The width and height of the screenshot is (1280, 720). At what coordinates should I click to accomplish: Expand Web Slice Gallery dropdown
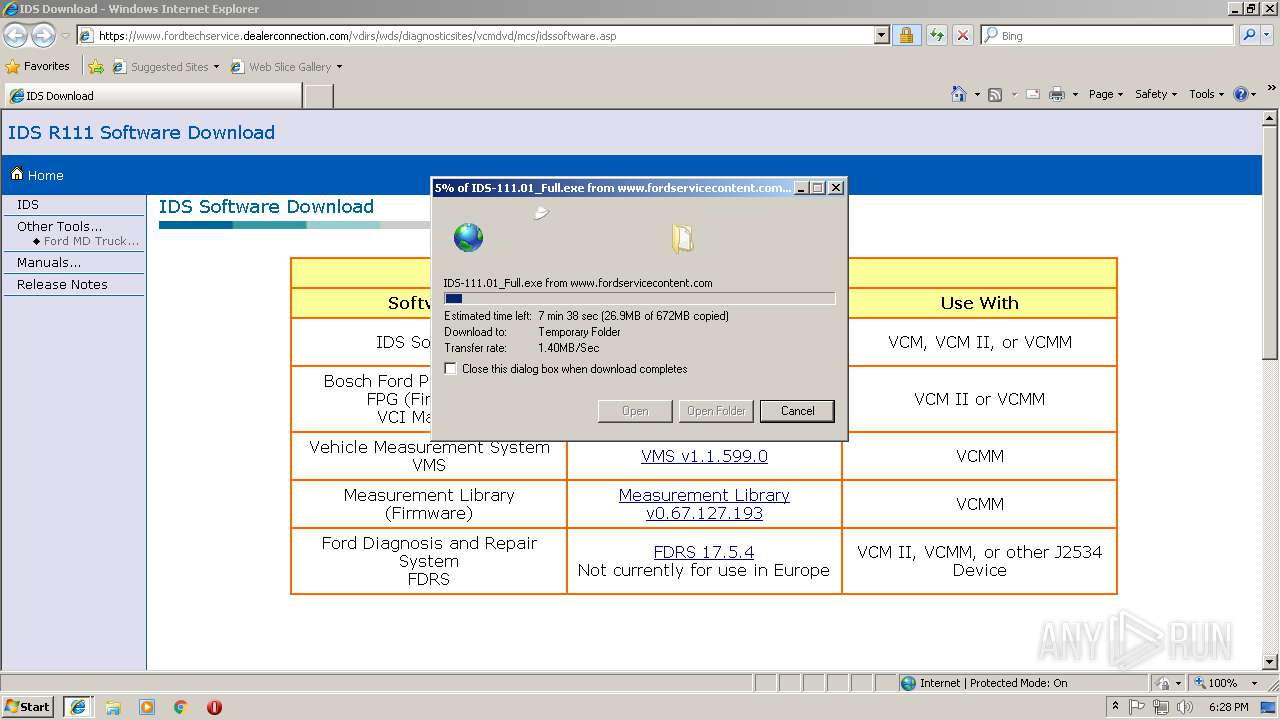coord(339,67)
